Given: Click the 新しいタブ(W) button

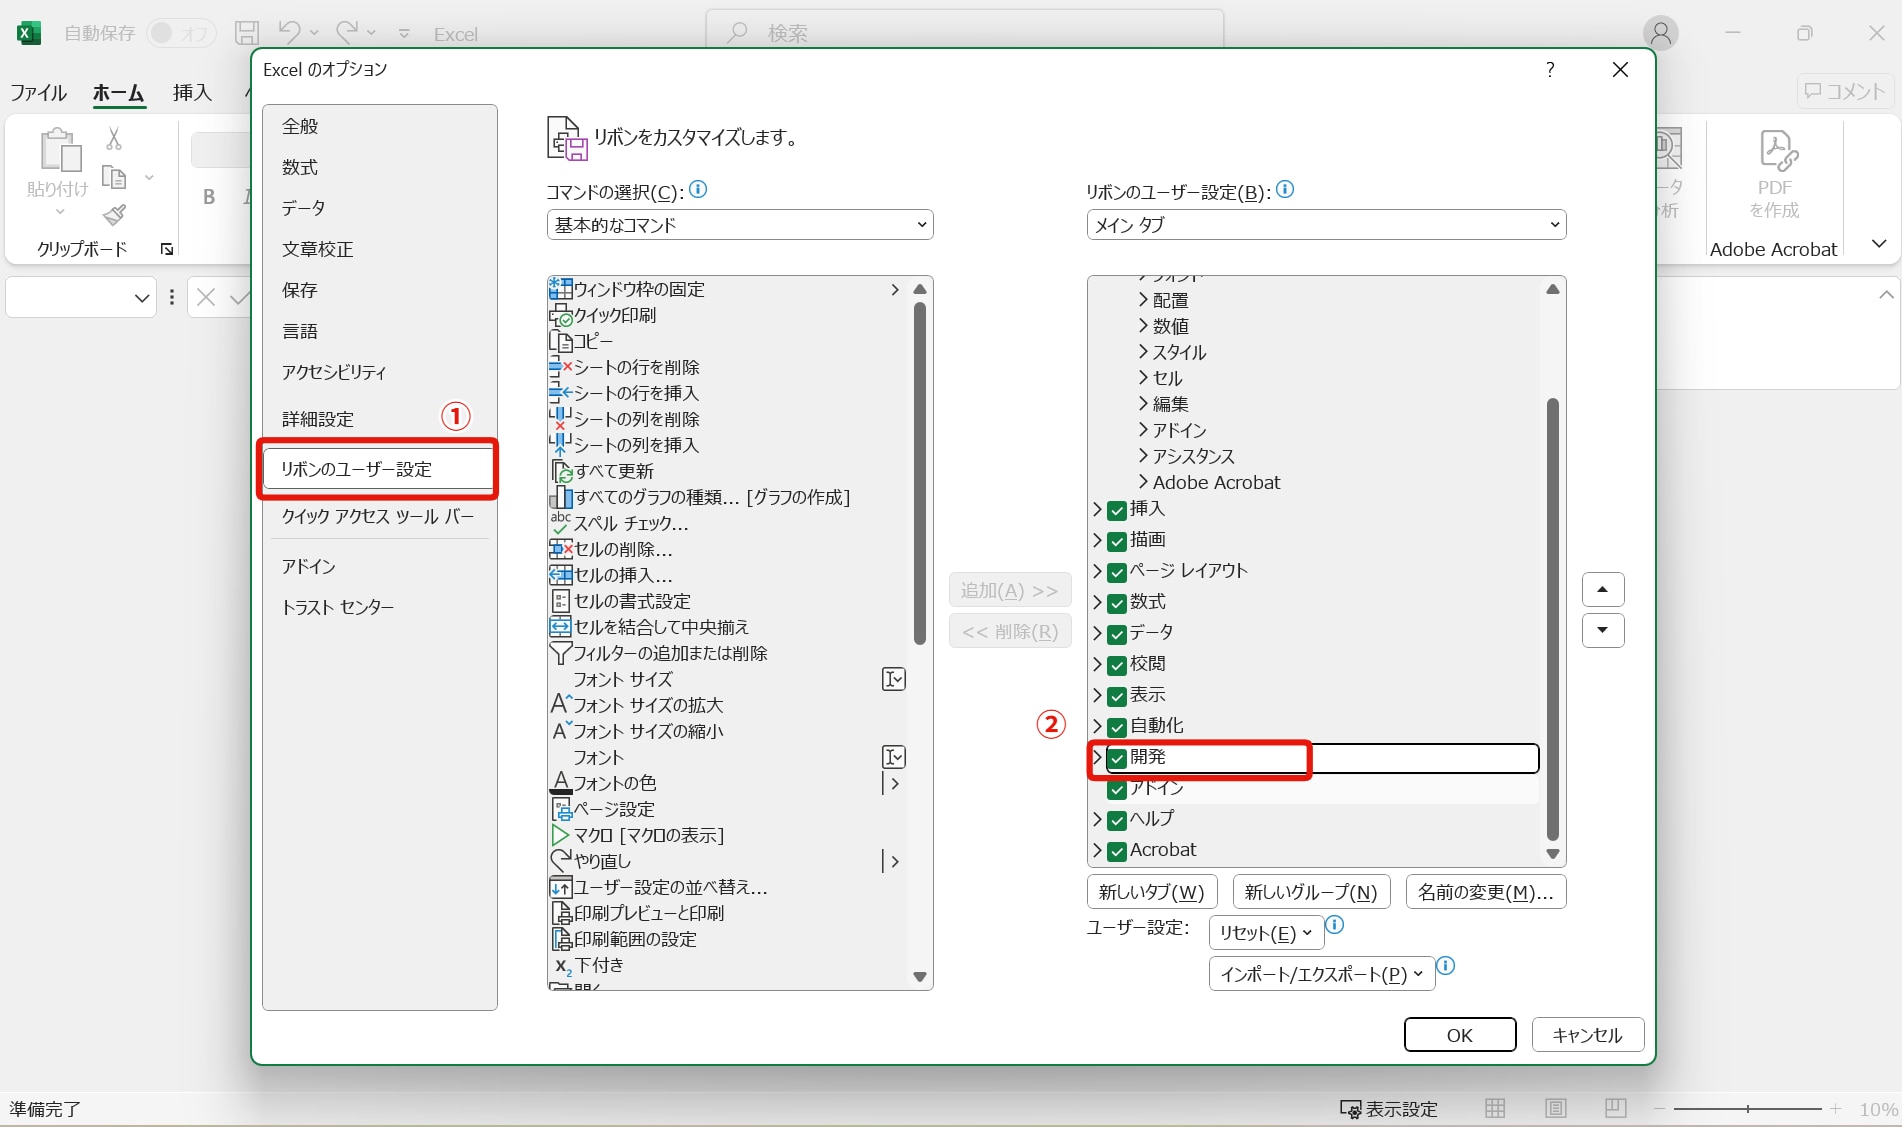Looking at the screenshot, I should point(1150,891).
